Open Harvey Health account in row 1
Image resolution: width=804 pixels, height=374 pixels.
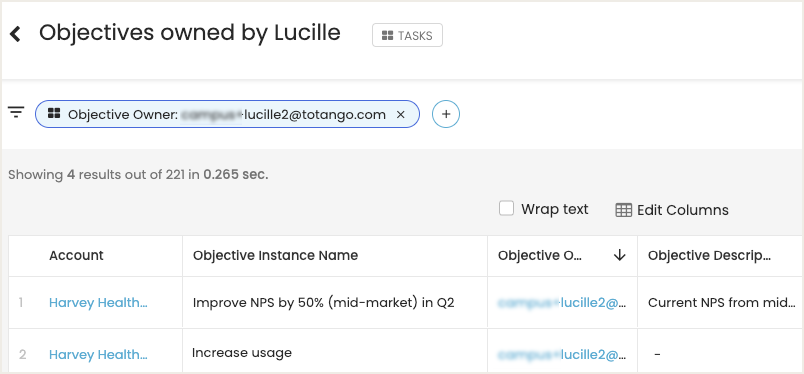pos(98,303)
